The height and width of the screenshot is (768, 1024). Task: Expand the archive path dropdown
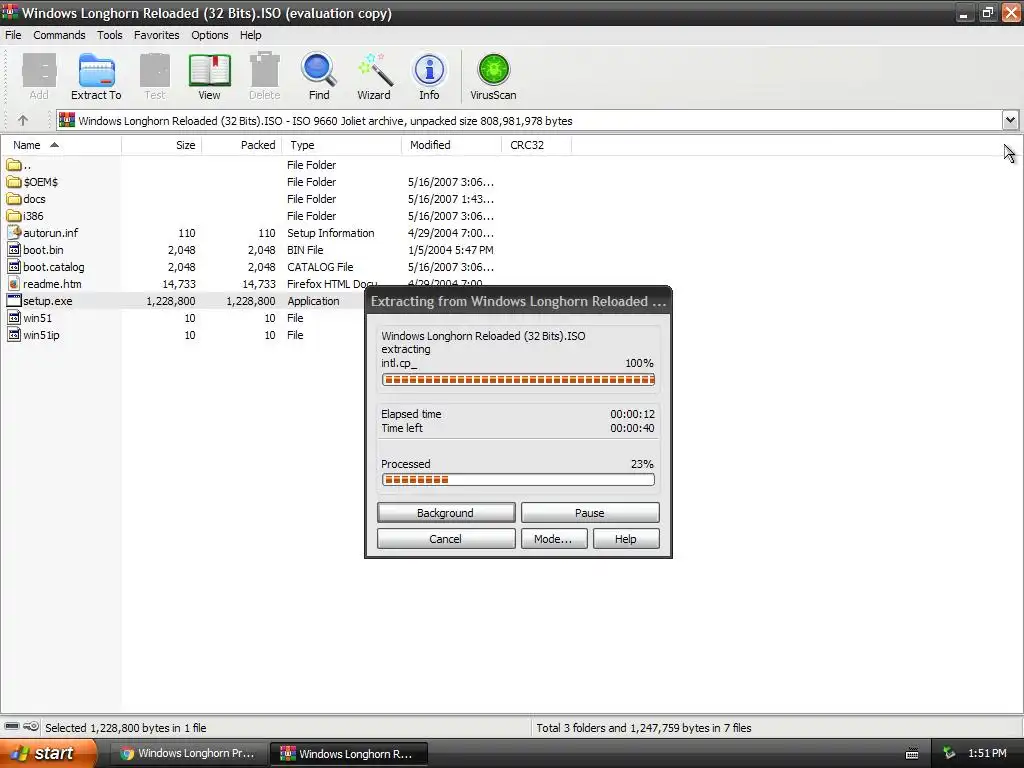[x=1010, y=120]
